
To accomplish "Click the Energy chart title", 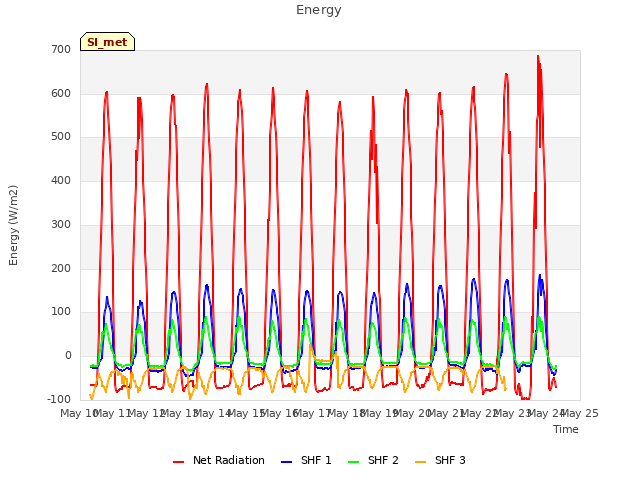I will (x=319, y=10).
